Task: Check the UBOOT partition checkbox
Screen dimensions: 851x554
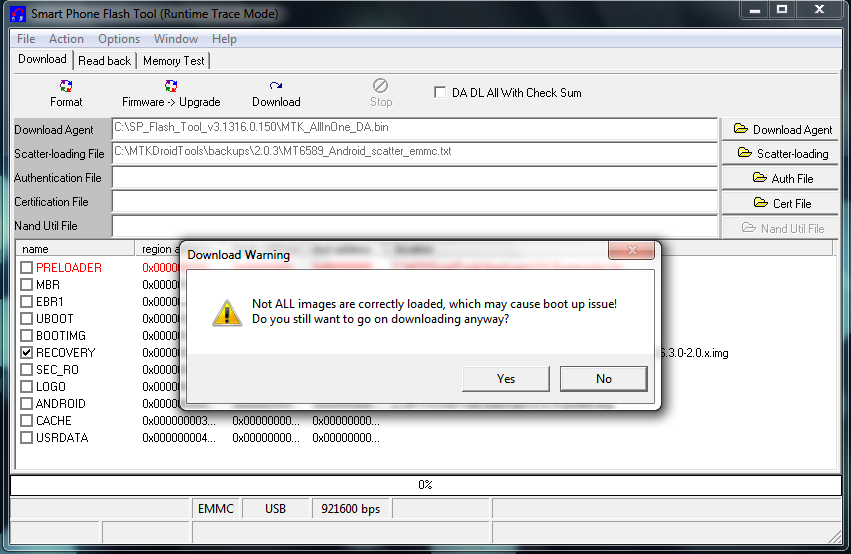Action: (27, 319)
